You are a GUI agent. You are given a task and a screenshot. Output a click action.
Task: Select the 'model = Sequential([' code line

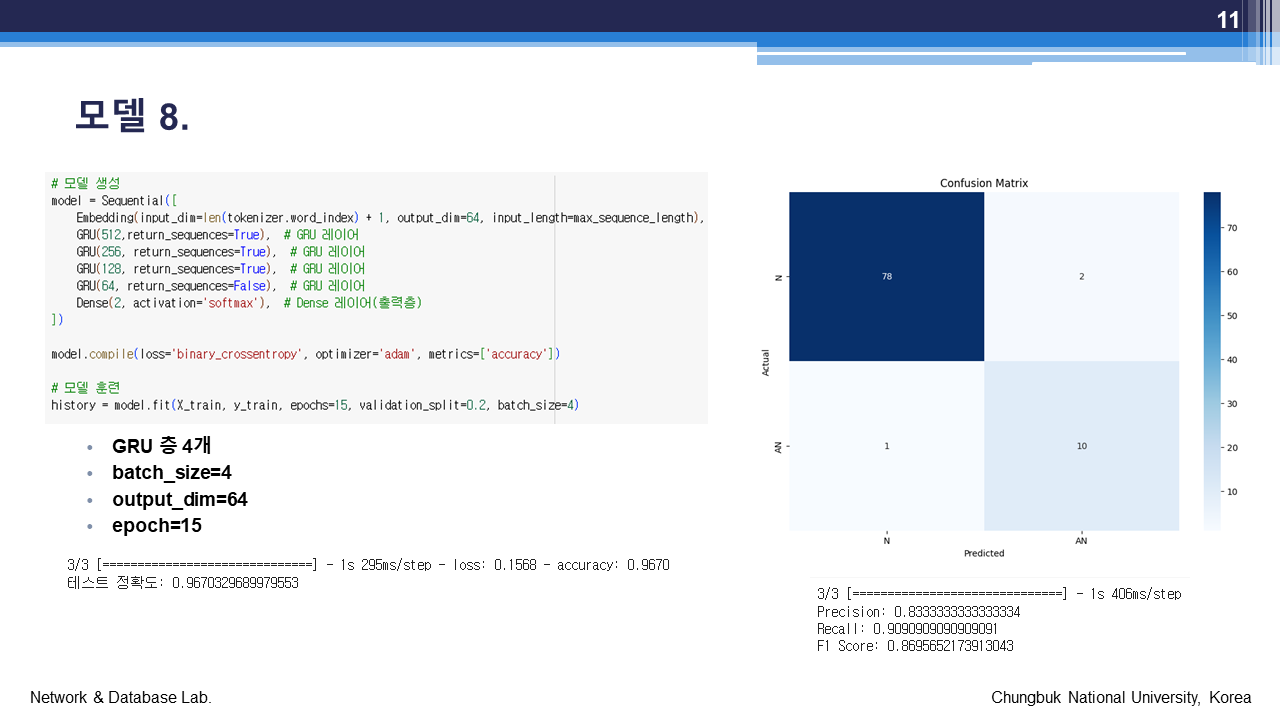click(x=114, y=200)
